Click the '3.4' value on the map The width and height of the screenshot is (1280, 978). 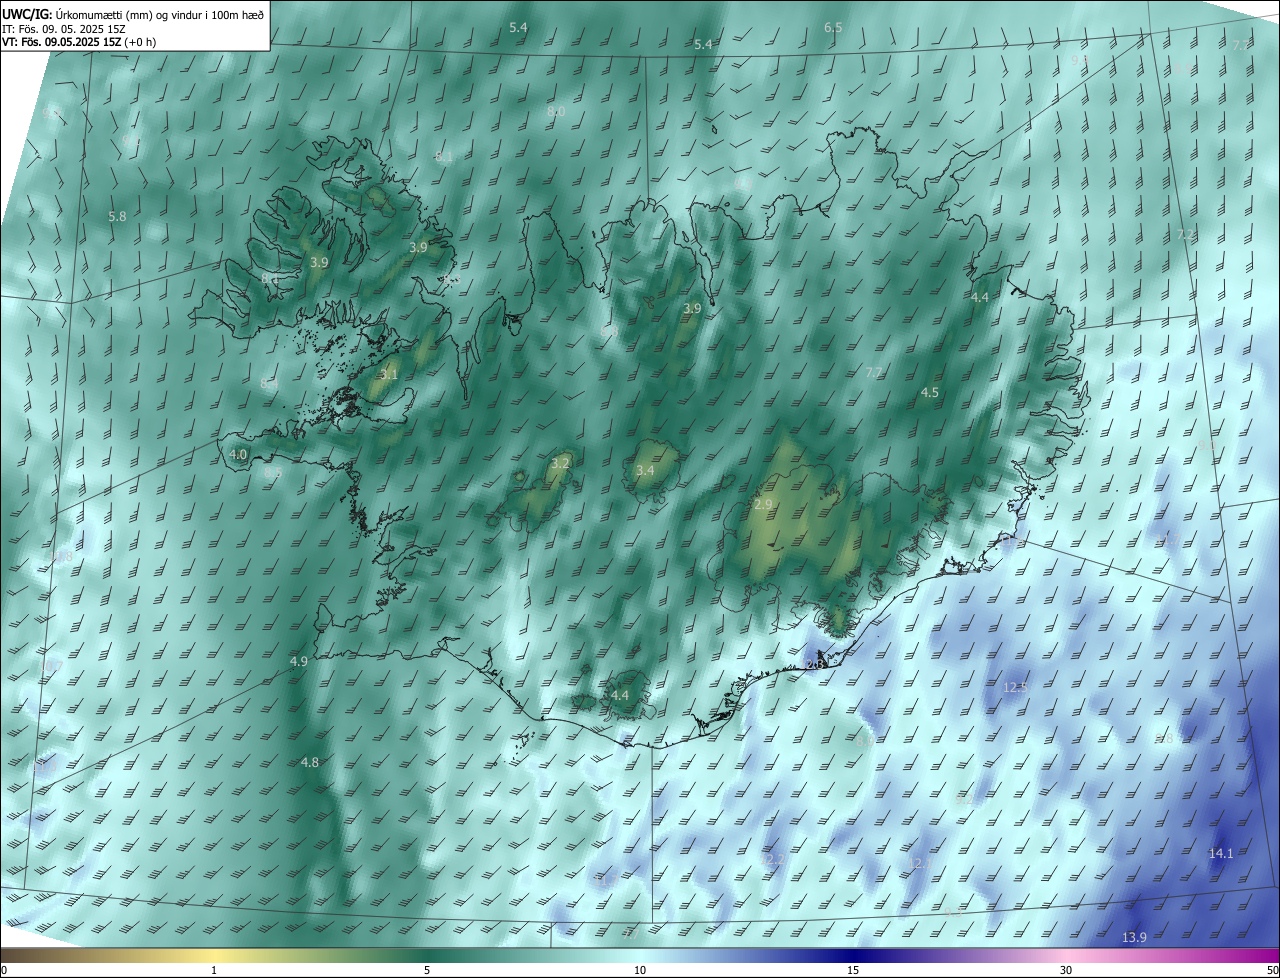pyautogui.click(x=645, y=471)
